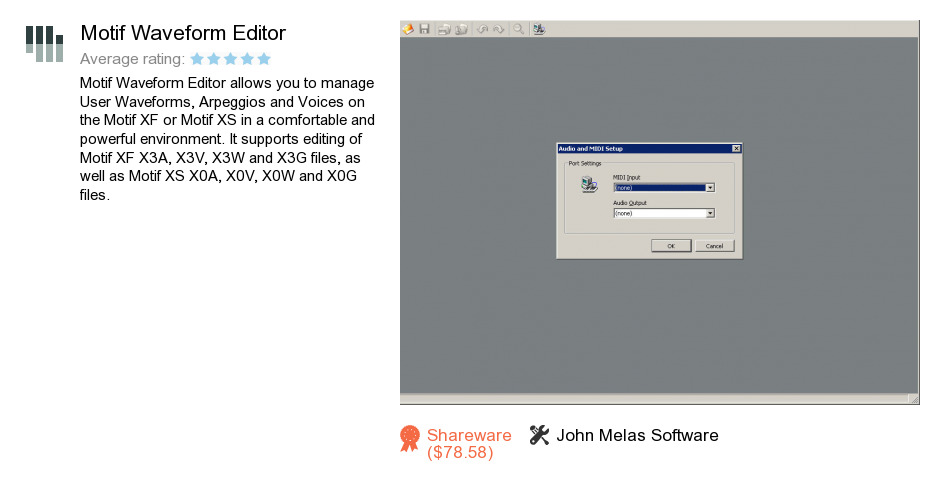Click the 'Average rating:' text
This screenshot has height=488, width=940.
(132, 59)
